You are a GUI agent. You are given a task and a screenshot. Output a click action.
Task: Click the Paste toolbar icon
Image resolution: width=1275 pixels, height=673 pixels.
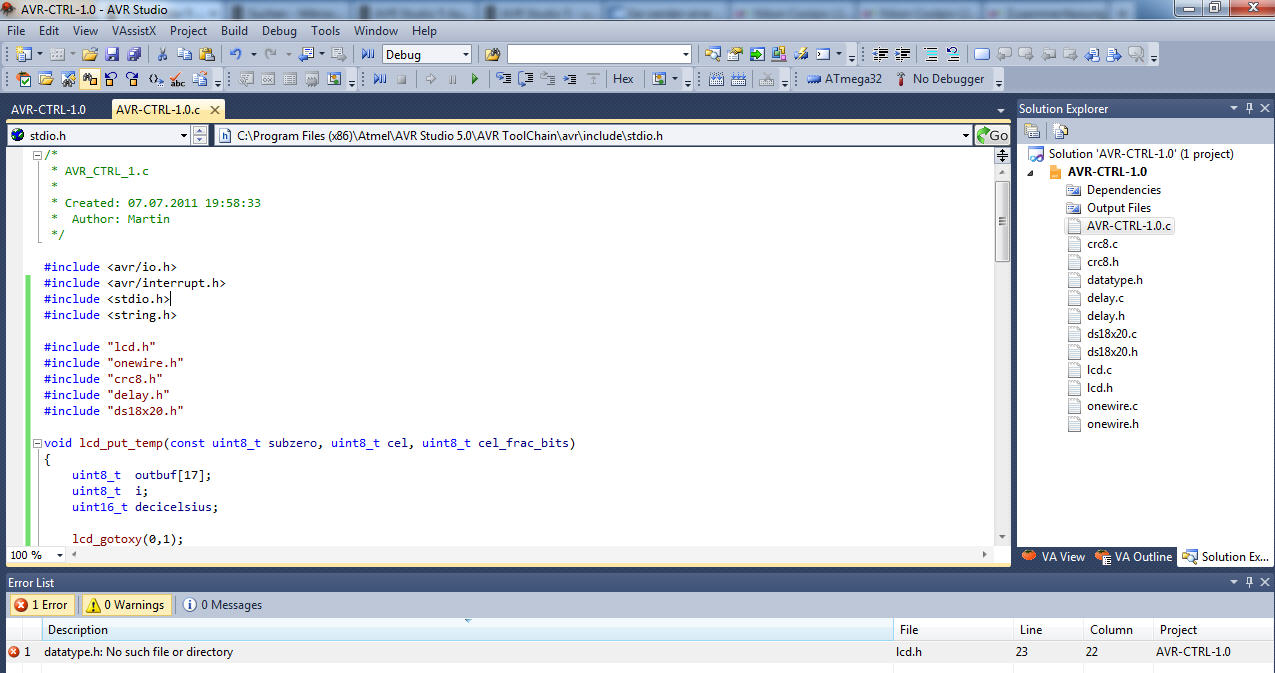205,54
